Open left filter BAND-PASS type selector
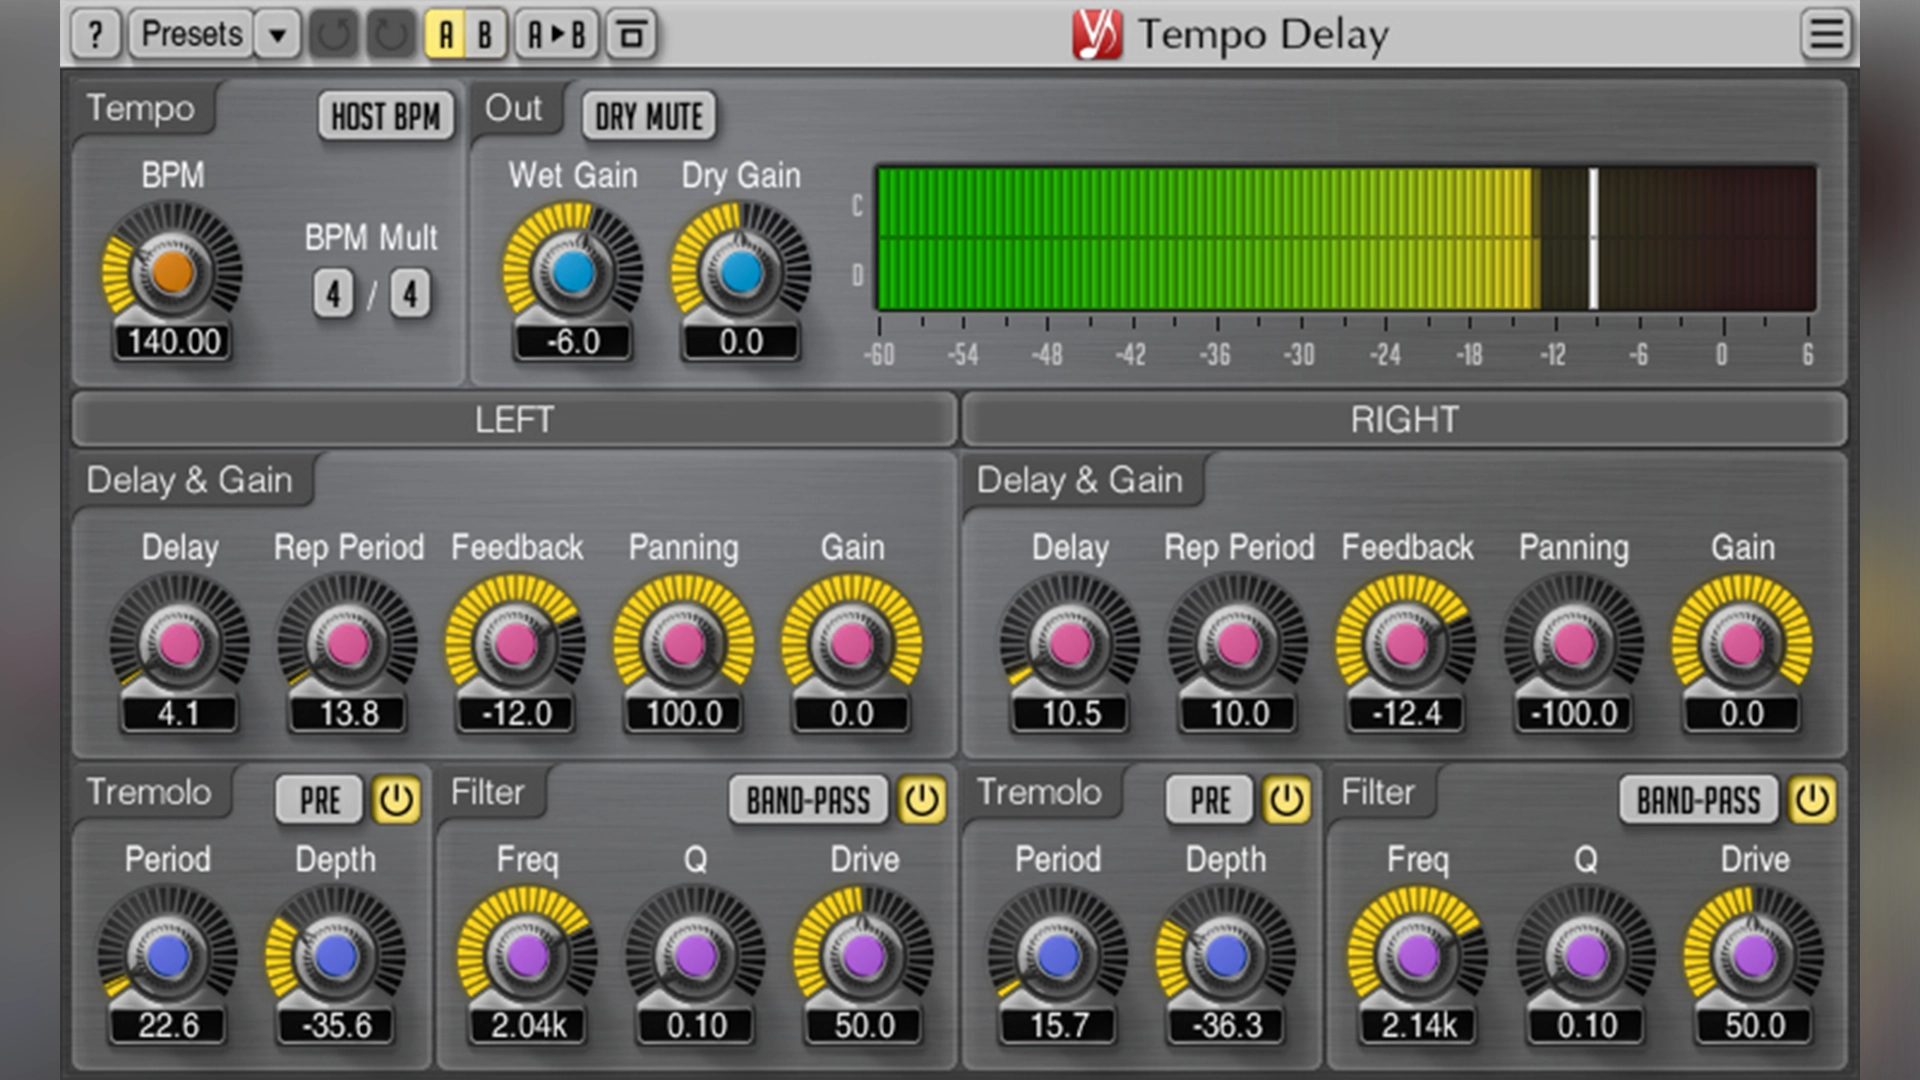The image size is (1920, 1080). [808, 800]
